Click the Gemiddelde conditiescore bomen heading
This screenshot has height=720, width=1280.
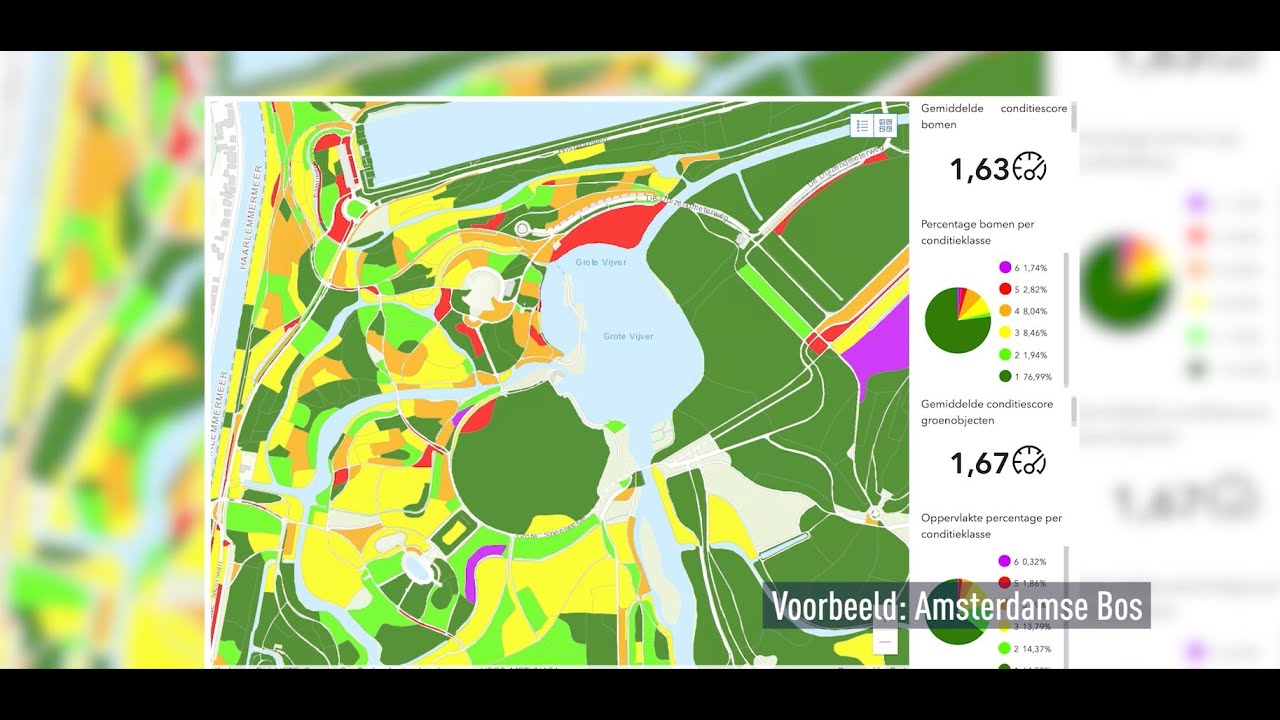click(994, 116)
